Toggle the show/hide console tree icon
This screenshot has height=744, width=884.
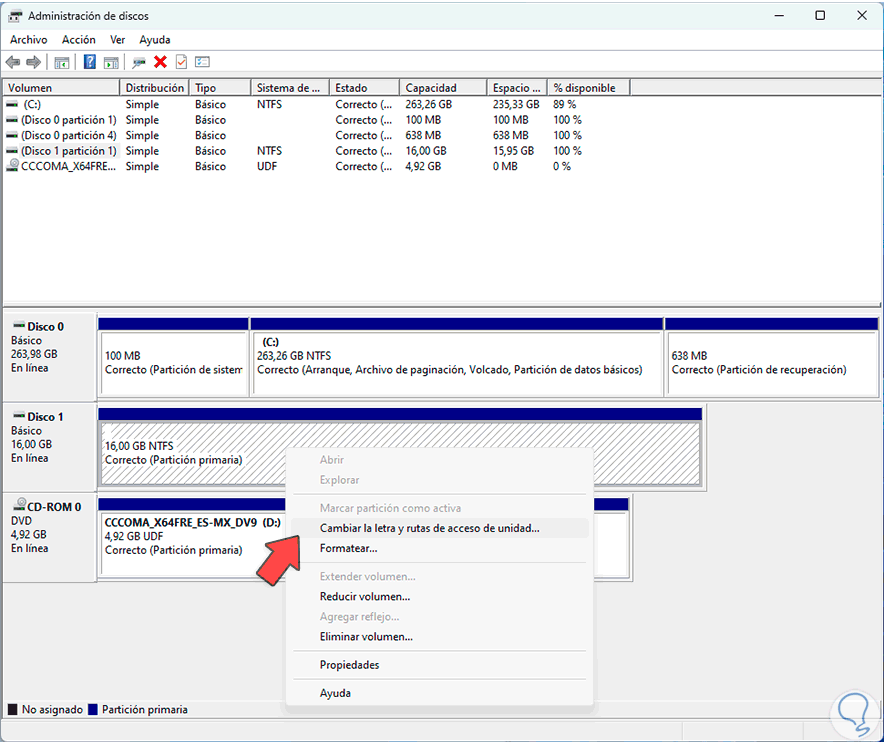[x=61, y=62]
